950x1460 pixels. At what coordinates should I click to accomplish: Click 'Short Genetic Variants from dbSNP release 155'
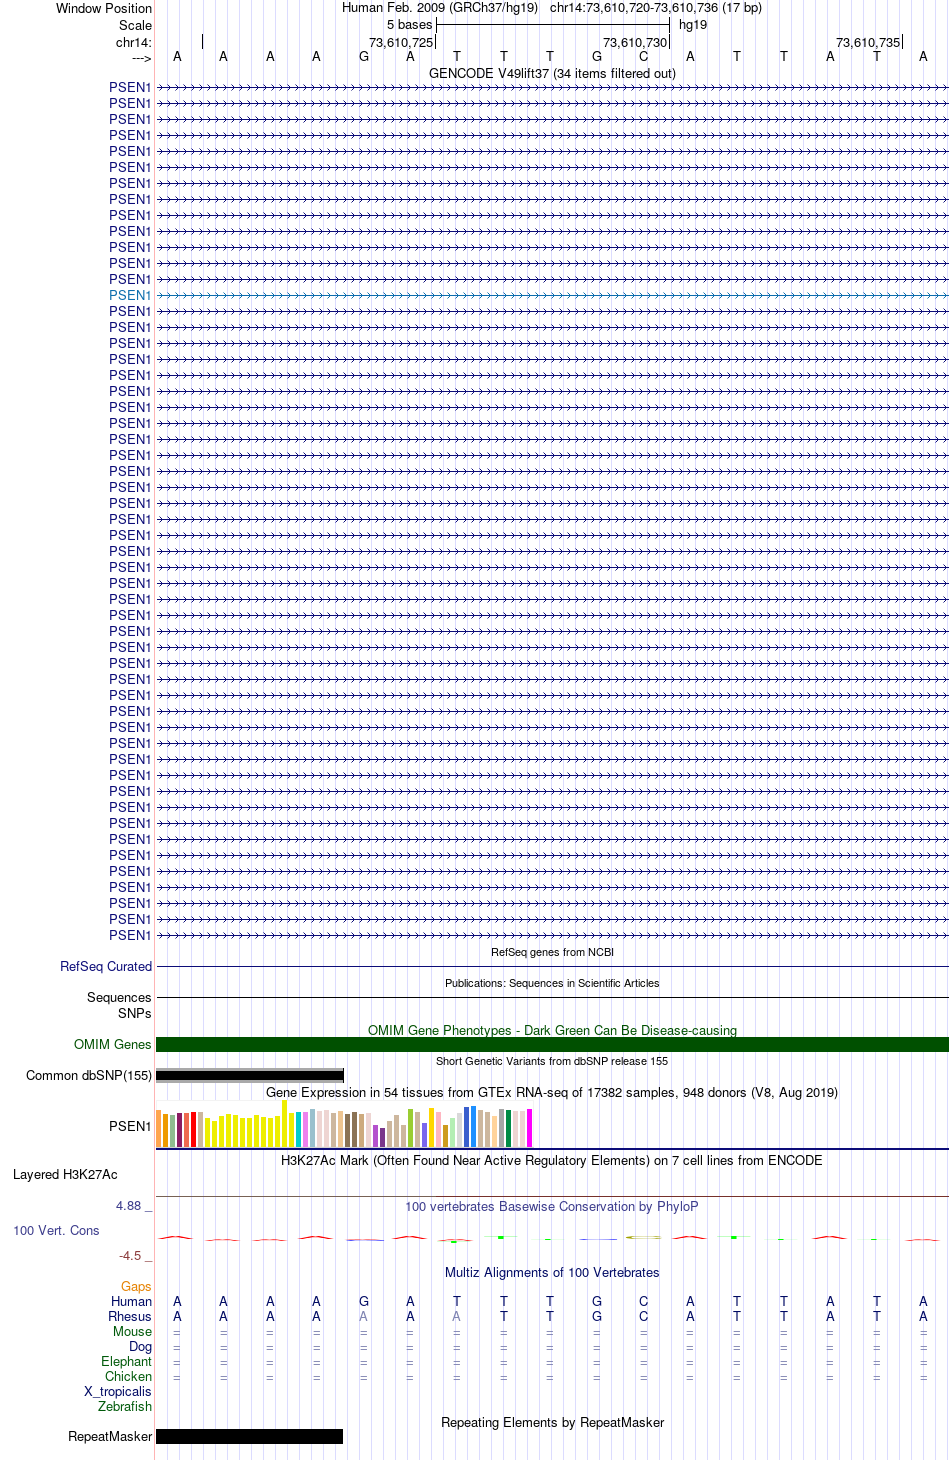pos(552,1061)
